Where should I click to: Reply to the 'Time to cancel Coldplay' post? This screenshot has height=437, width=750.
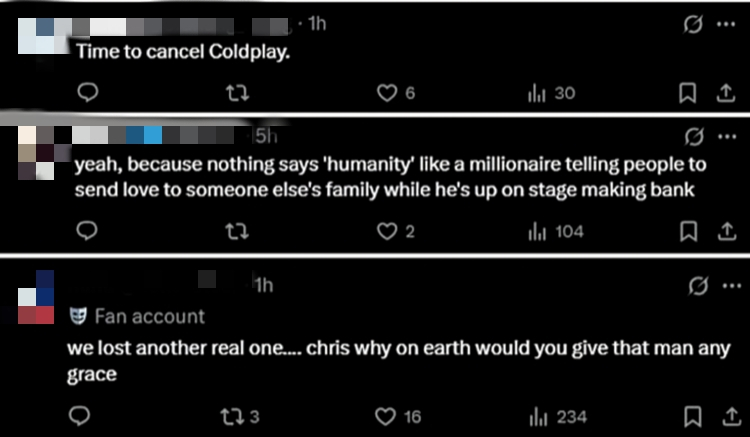[88, 93]
